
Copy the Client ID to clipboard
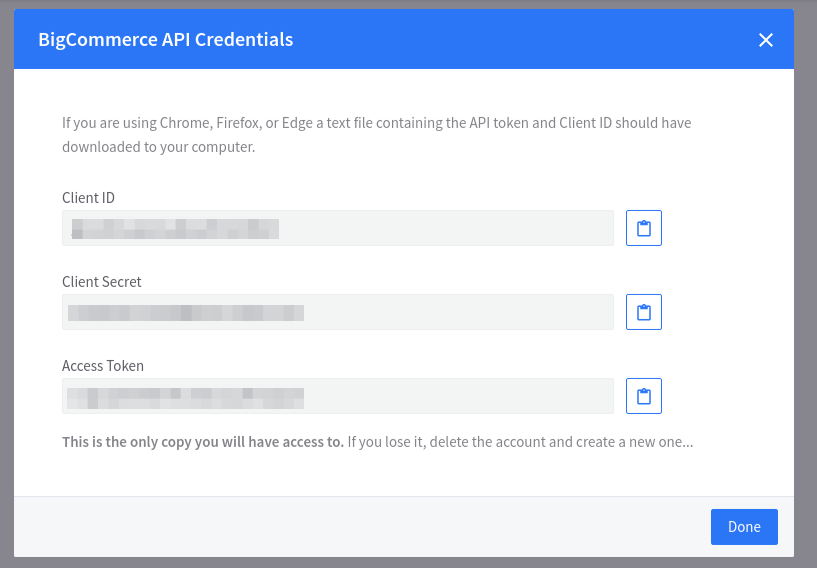coord(644,228)
